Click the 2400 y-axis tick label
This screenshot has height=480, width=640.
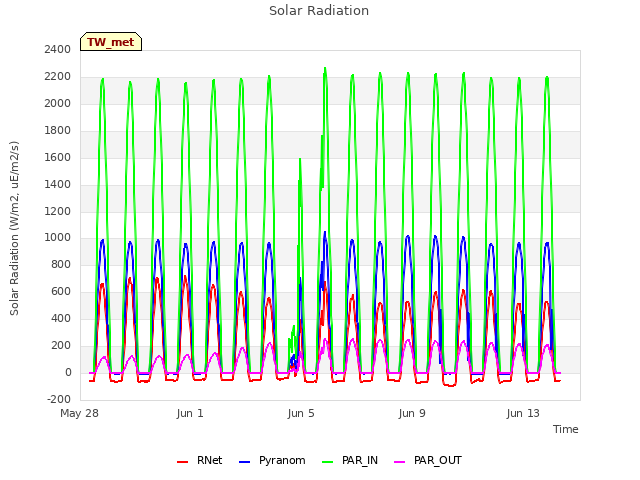(58, 49)
